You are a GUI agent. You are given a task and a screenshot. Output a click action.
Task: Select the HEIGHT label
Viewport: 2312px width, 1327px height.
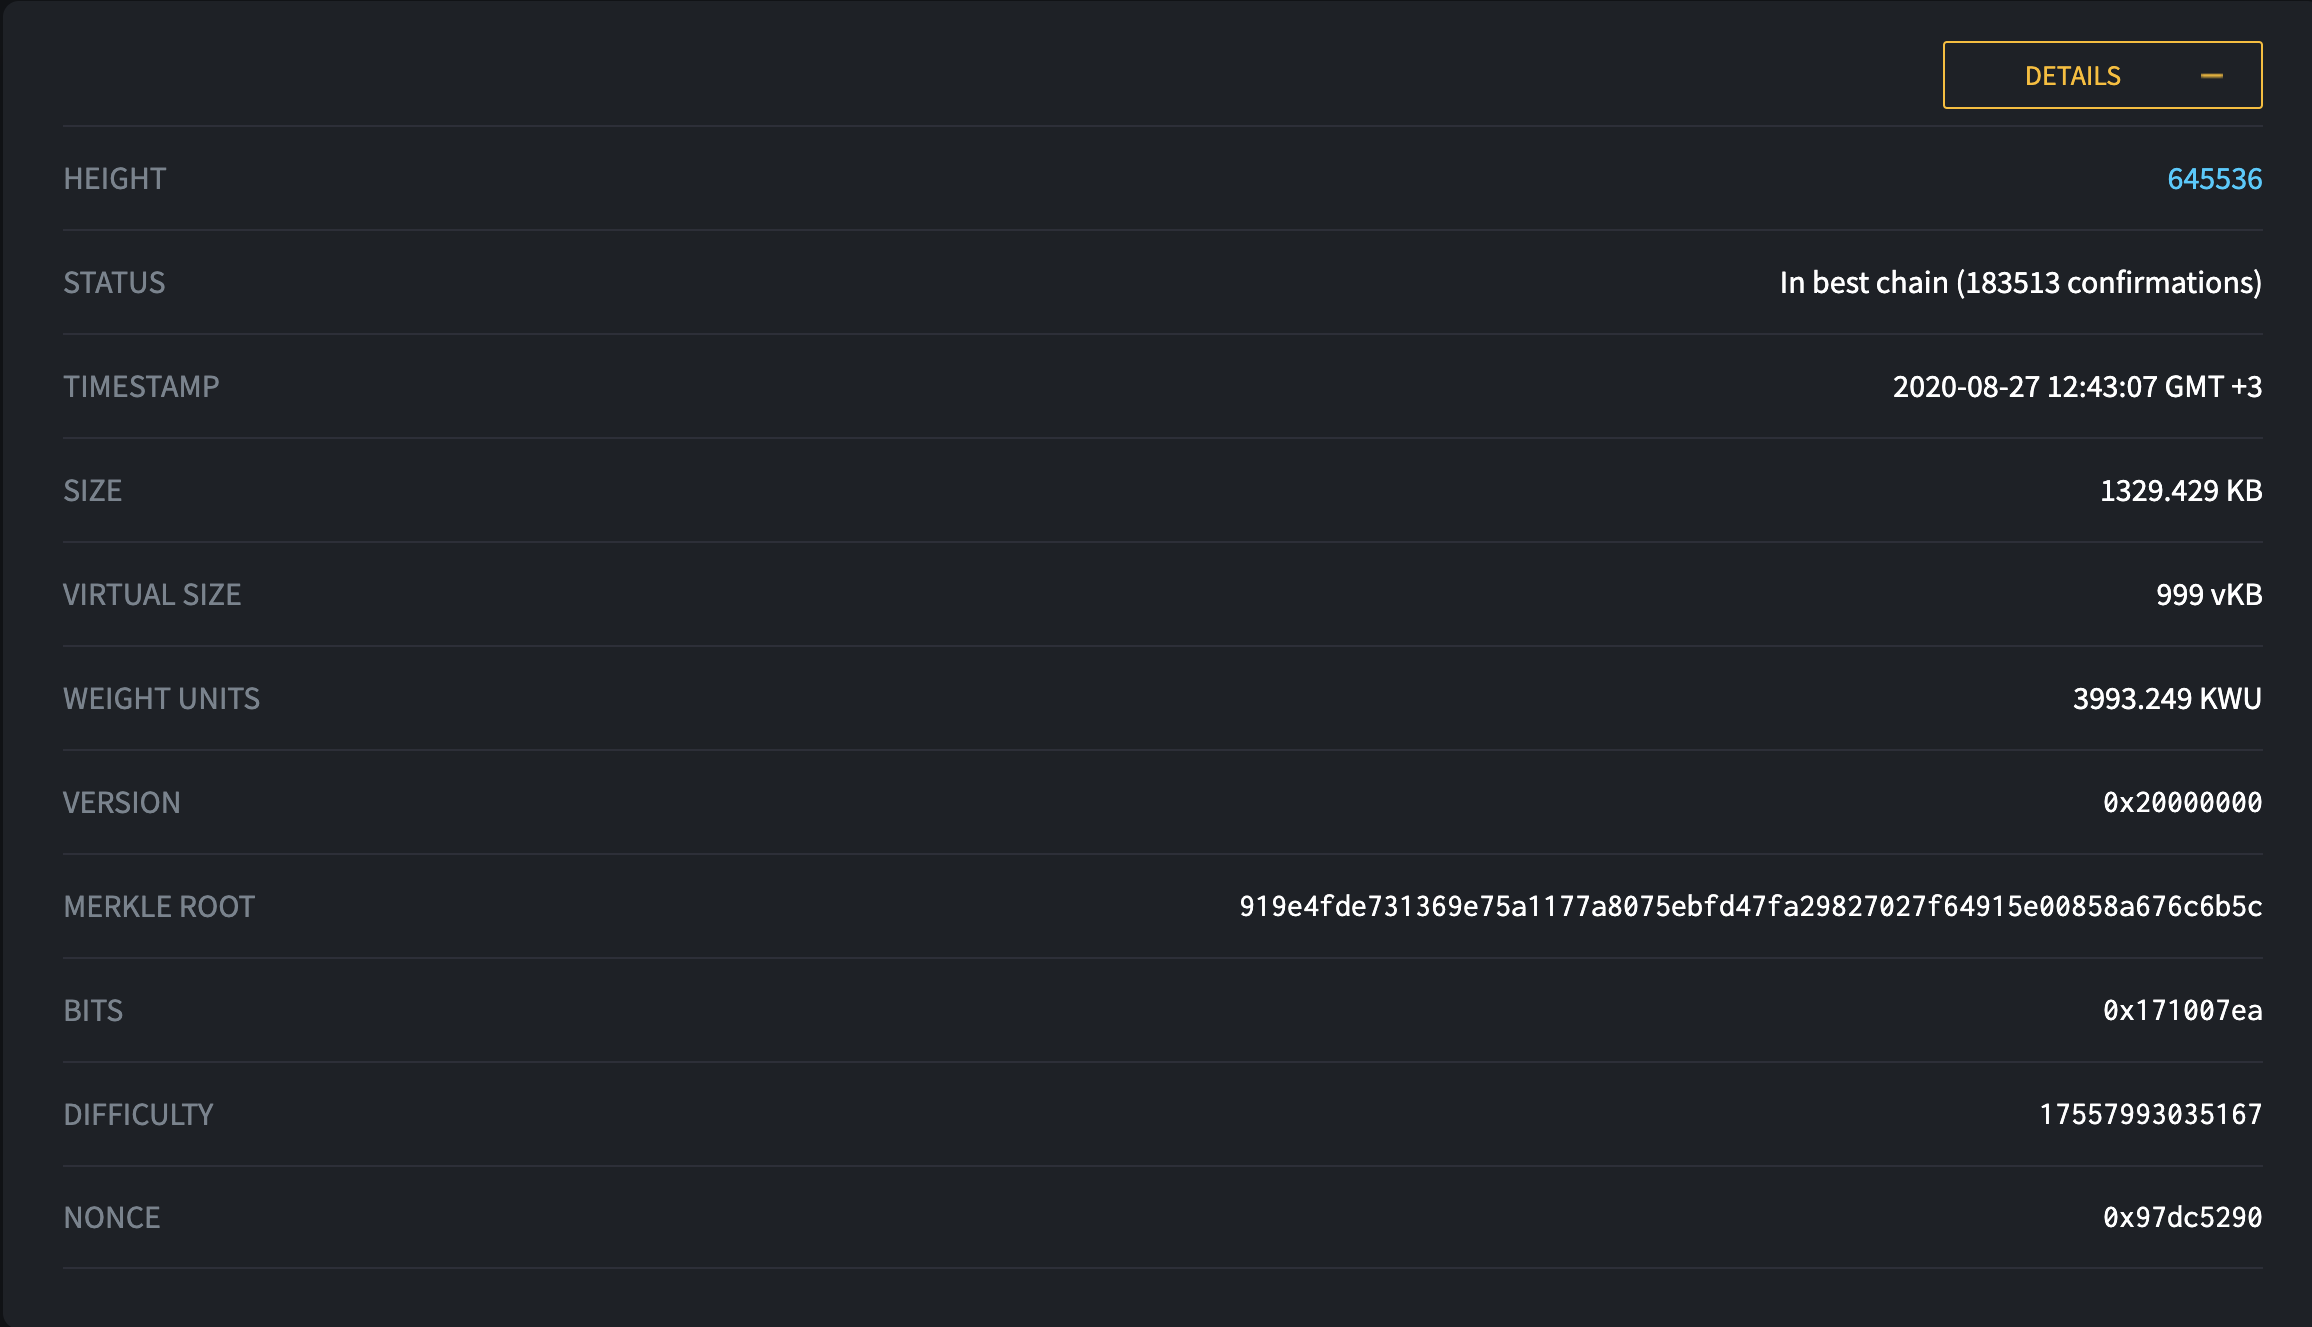coord(115,179)
